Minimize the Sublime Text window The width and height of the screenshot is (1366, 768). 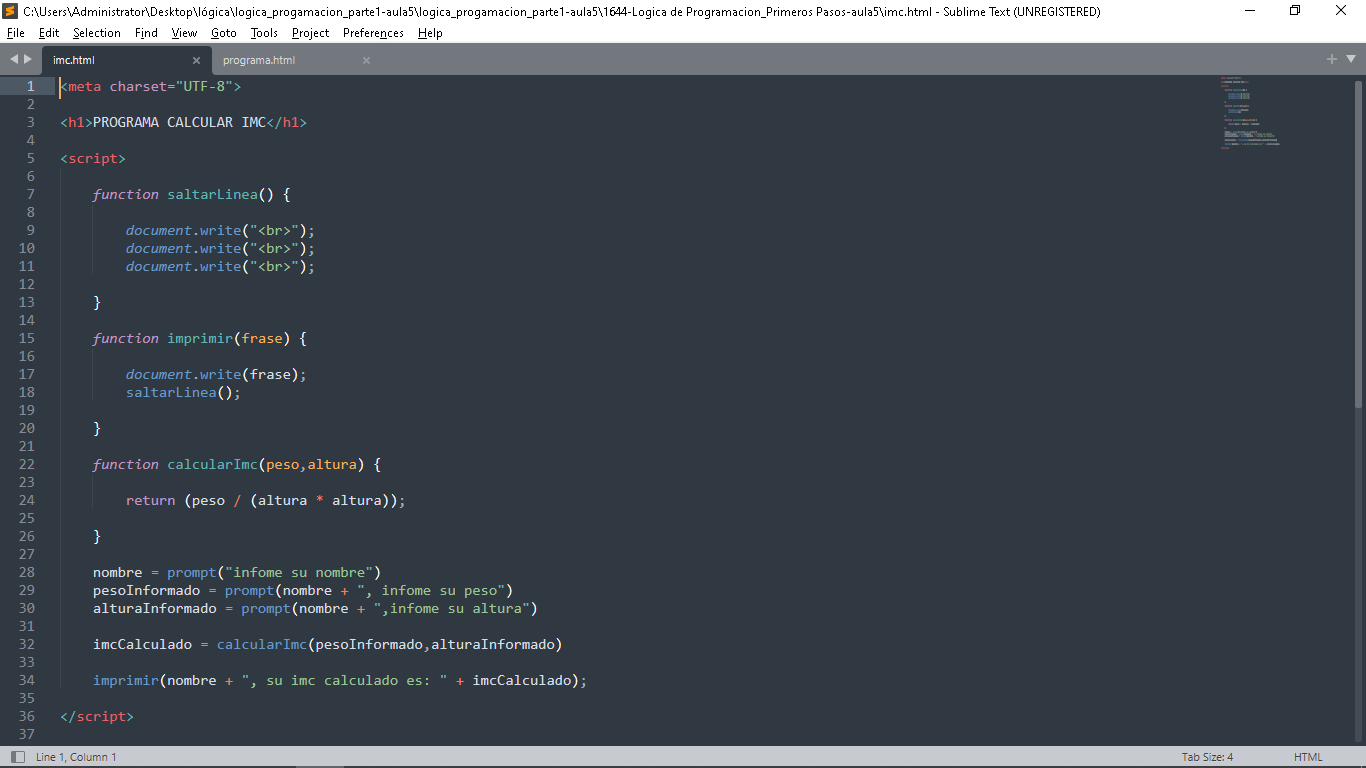1250,11
